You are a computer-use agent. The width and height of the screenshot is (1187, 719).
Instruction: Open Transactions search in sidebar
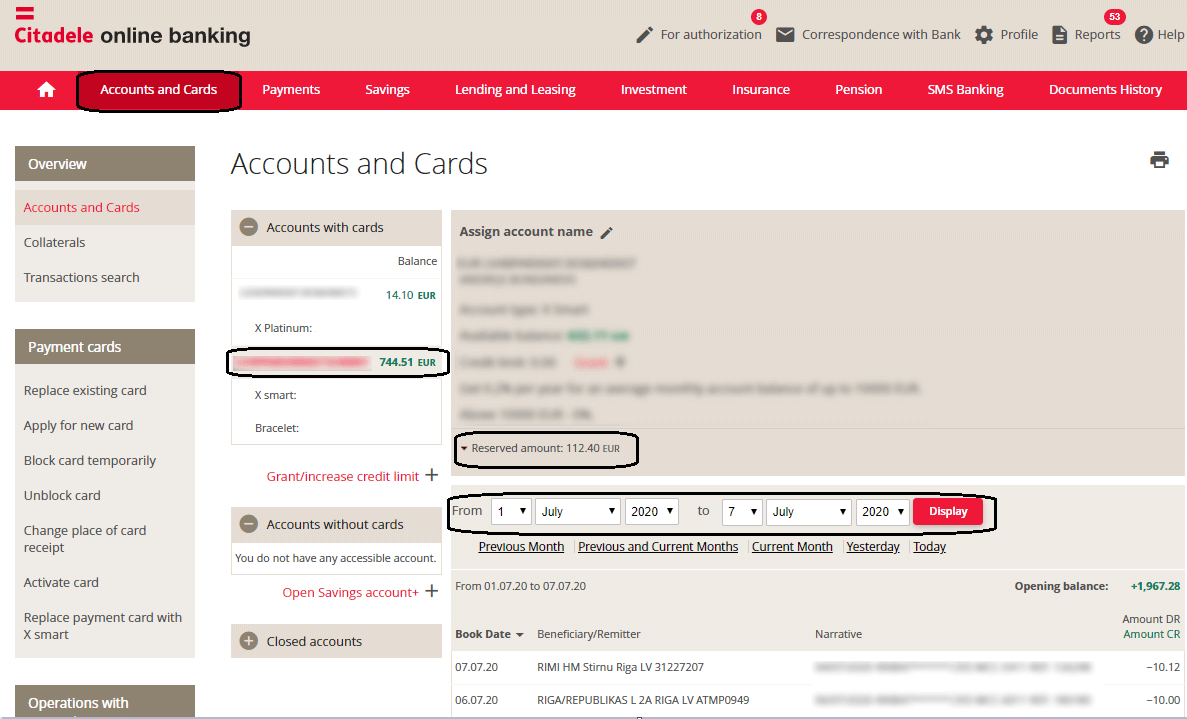pos(82,278)
